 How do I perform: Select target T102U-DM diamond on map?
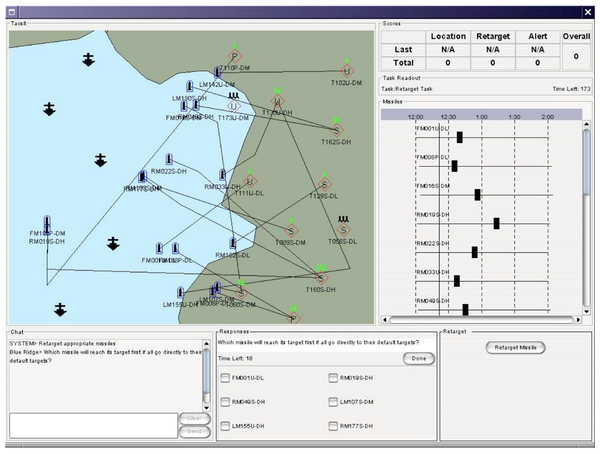click(x=347, y=71)
